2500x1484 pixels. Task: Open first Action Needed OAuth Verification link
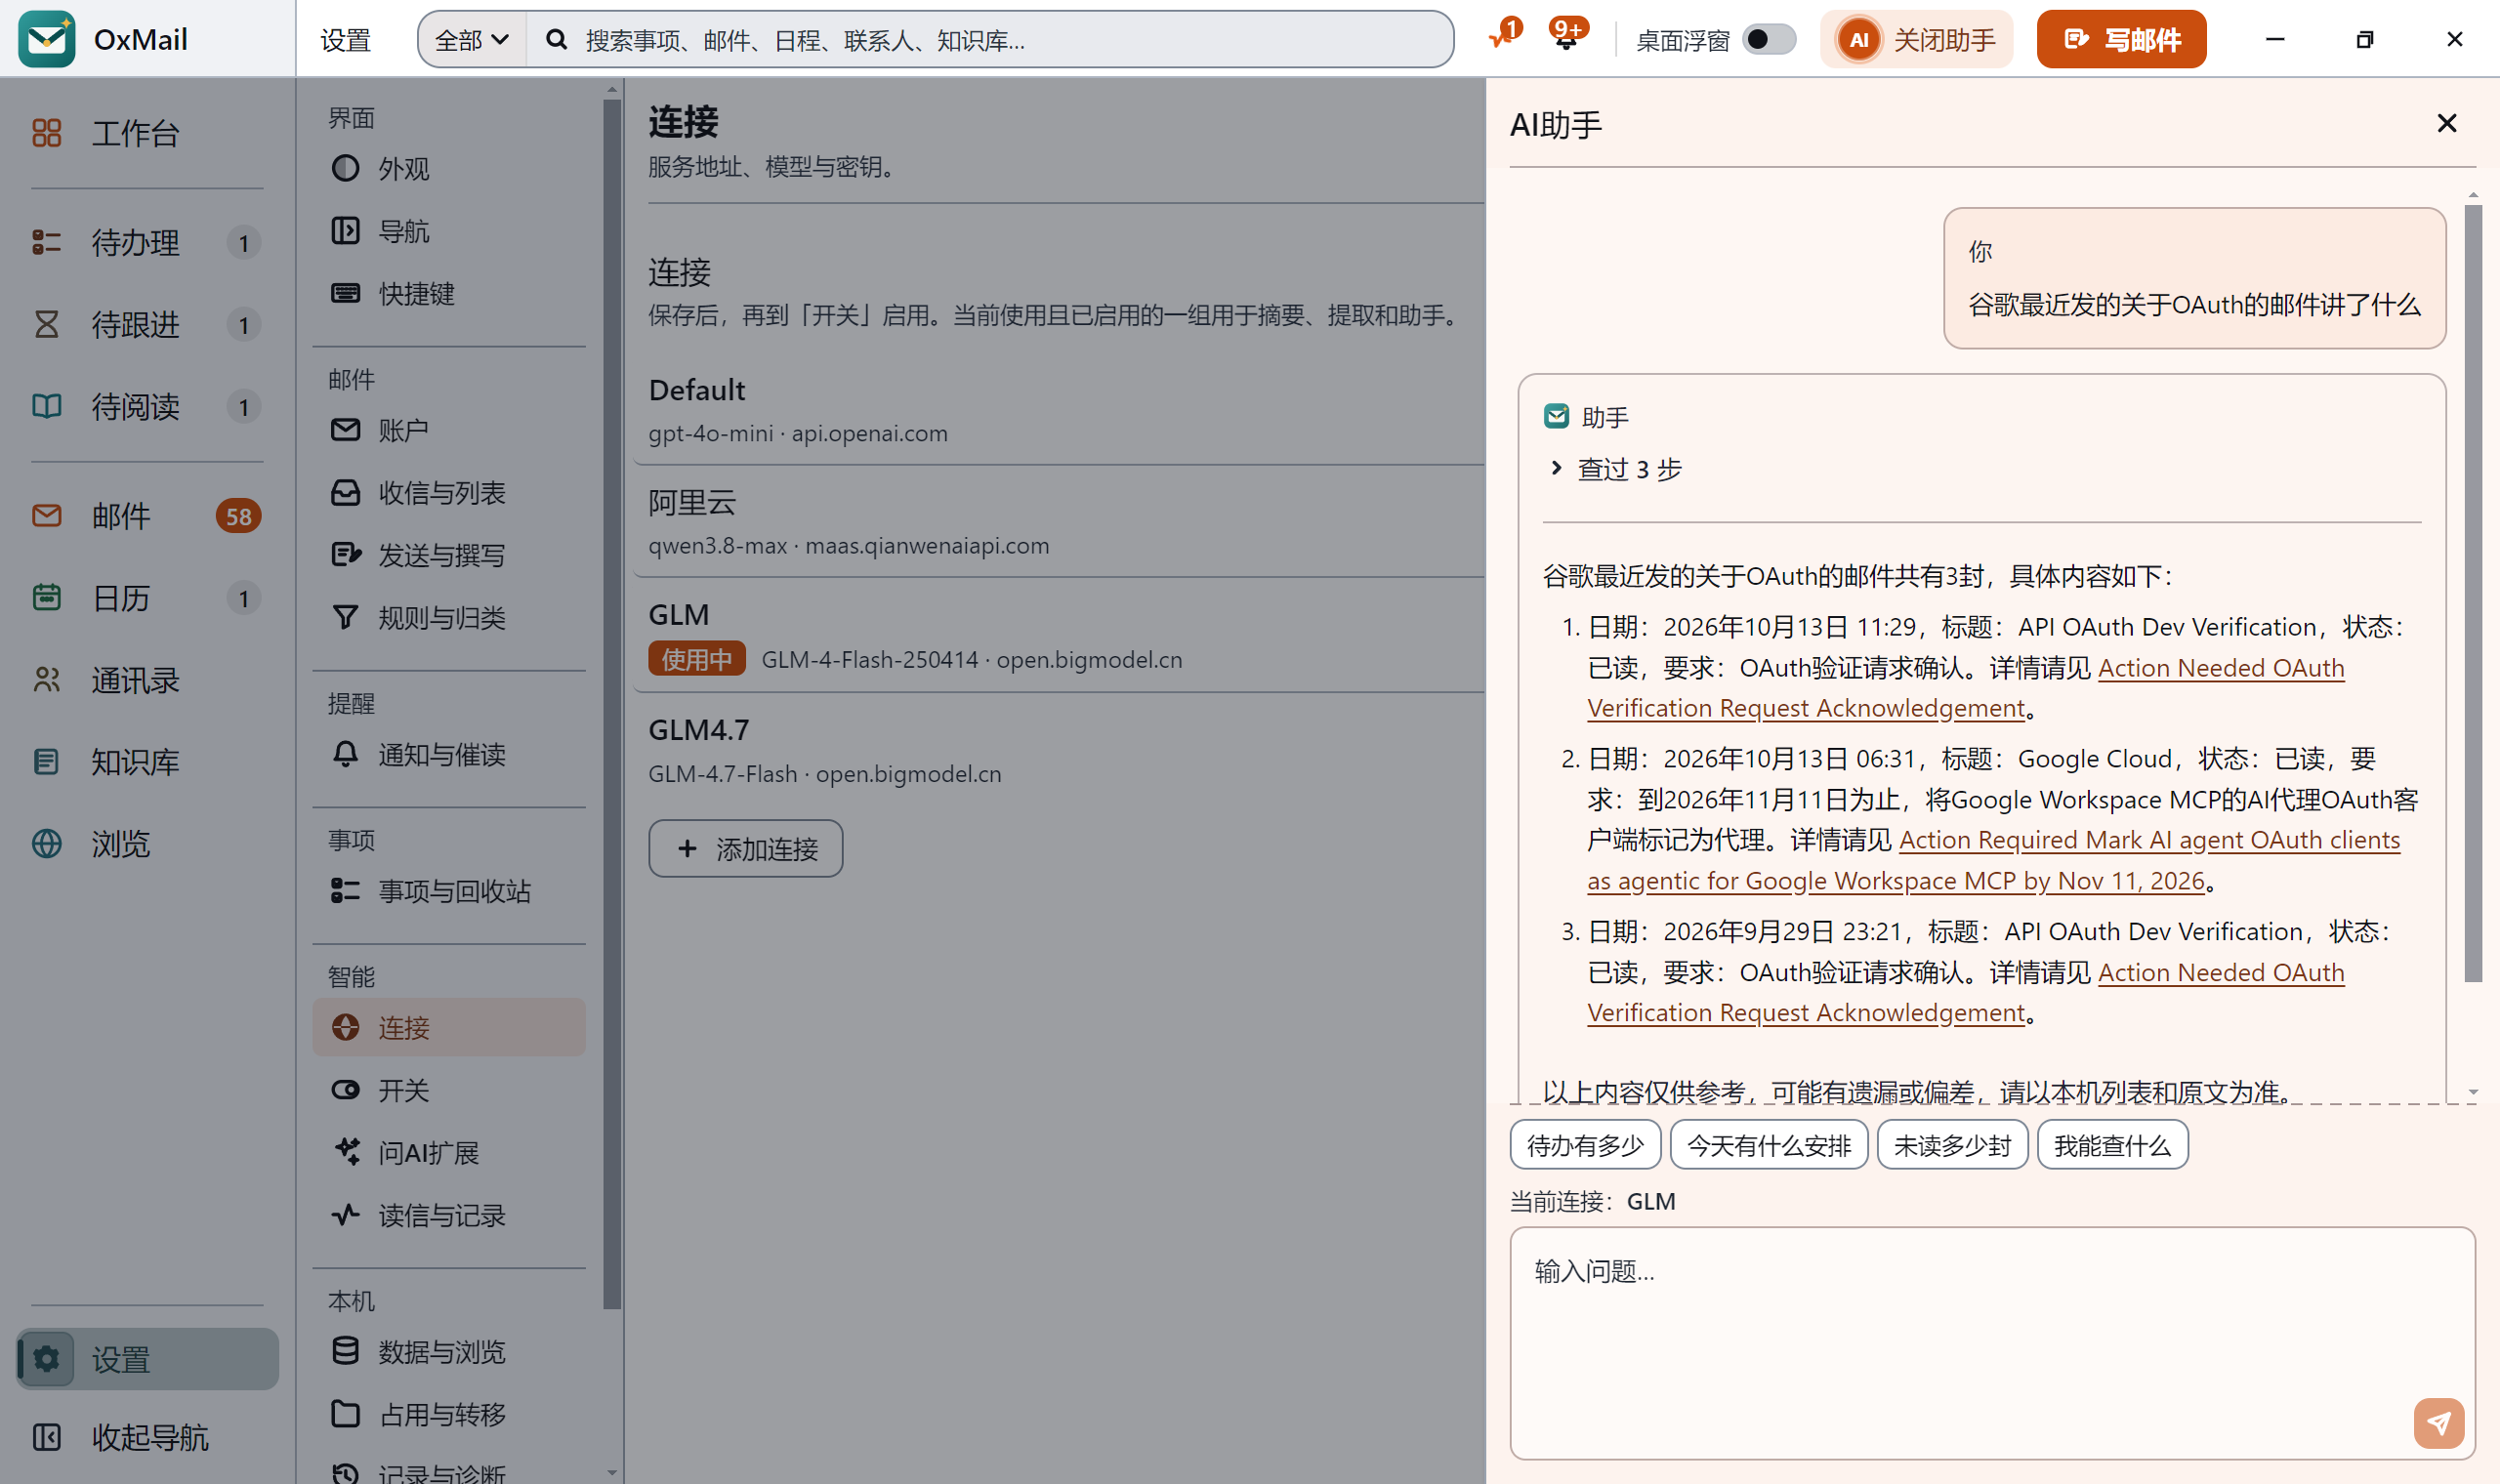[x=1966, y=688]
